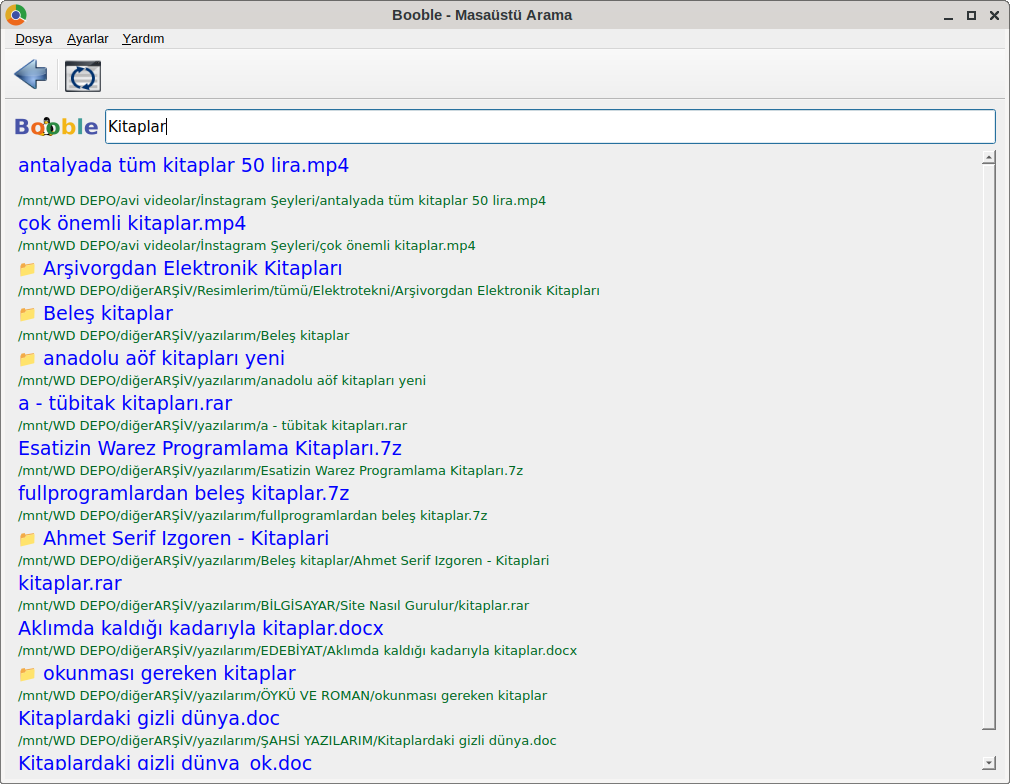Click in the search field containing Kitaplar
1010x784 pixels.
550,127
